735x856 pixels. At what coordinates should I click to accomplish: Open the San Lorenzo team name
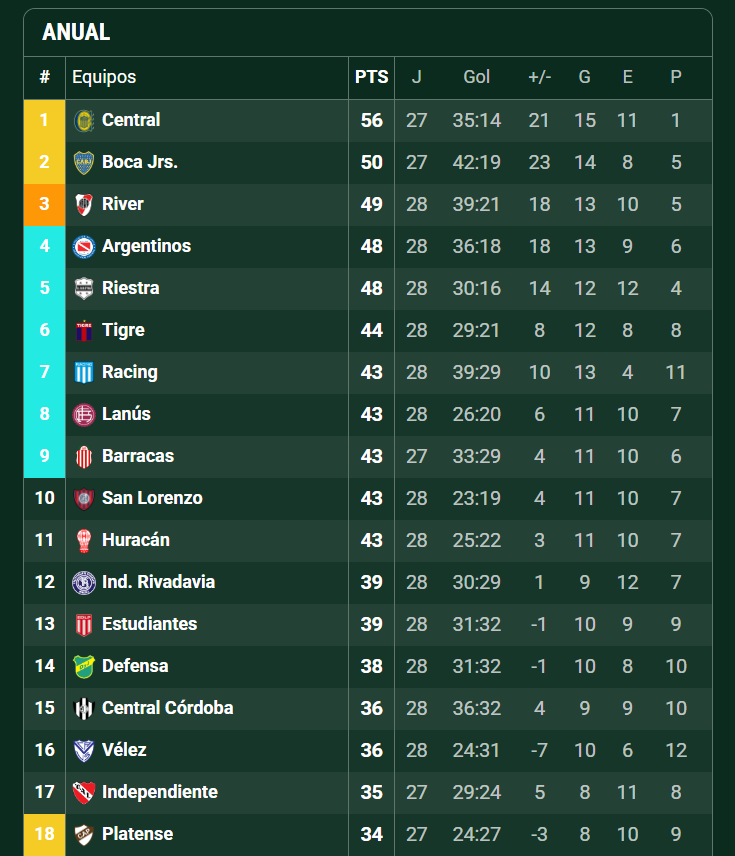152,498
